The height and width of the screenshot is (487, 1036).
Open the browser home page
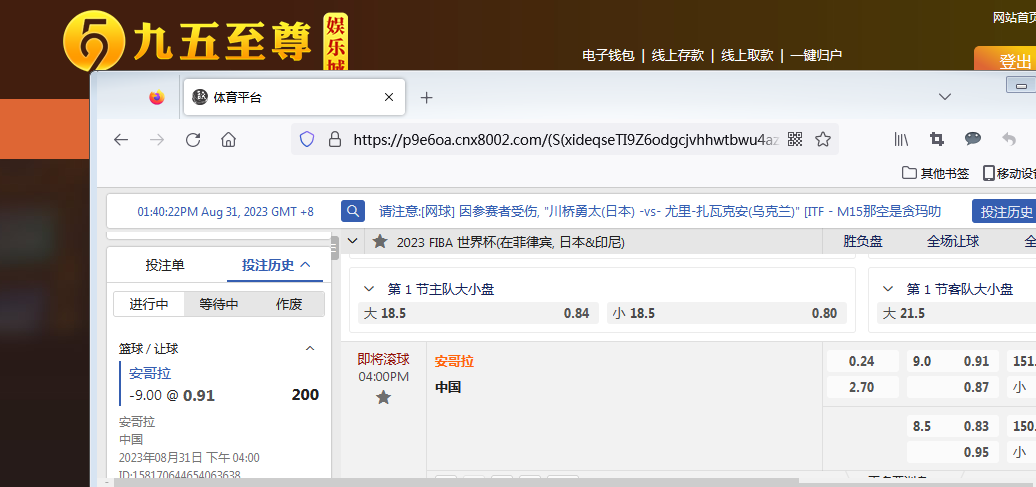(229, 139)
